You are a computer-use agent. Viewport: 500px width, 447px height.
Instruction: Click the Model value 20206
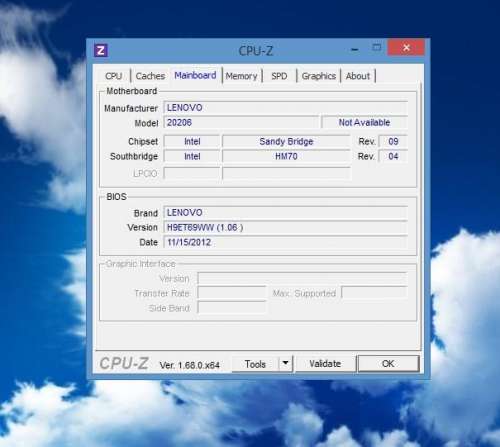click(x=241, y=122)
